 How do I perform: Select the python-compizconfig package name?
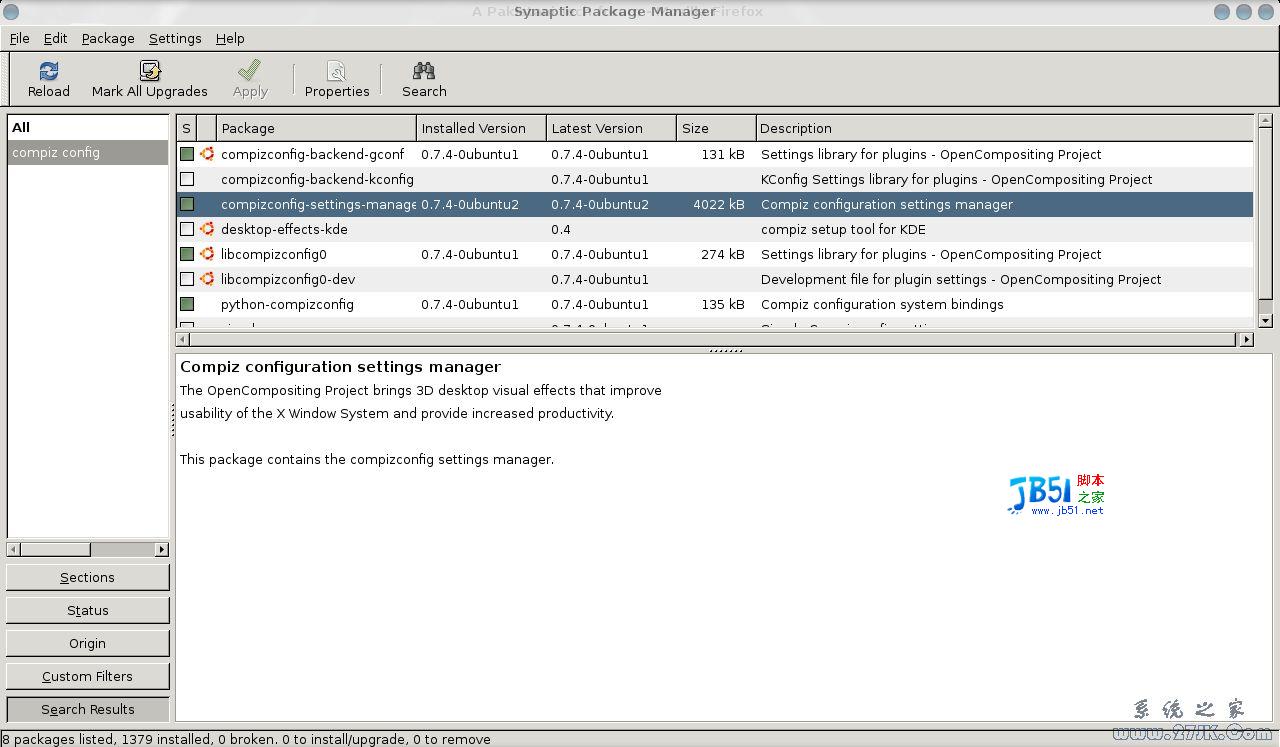coord(287,304)
